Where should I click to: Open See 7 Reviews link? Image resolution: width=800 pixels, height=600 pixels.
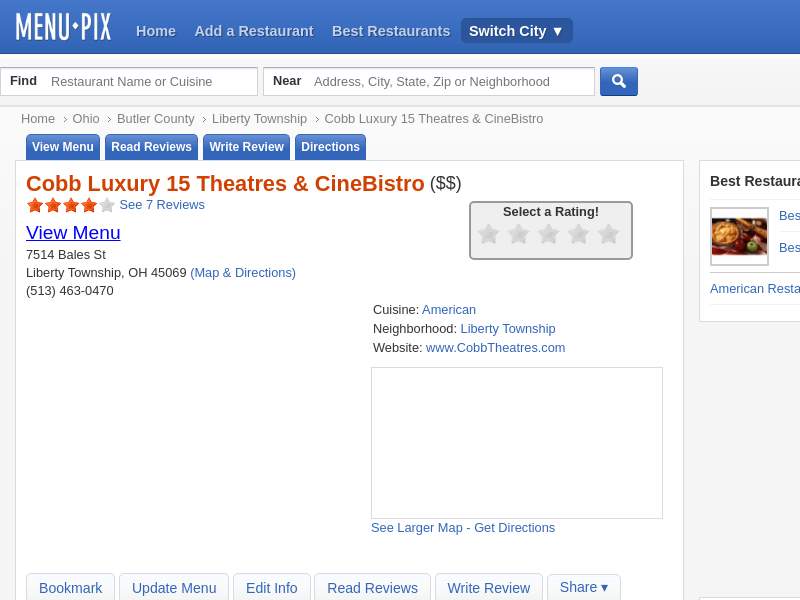coord(162,205)
